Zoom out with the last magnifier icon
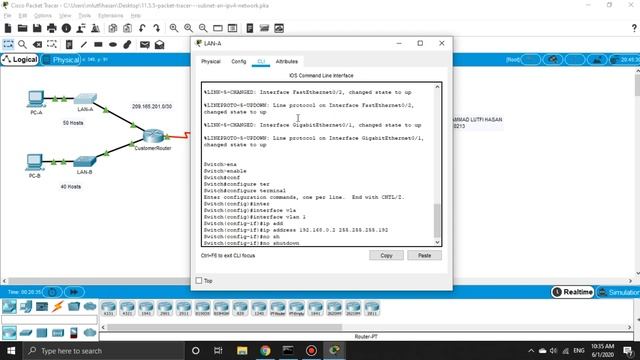The height and width of the screenshot is (360, 640). pyautogui.click(x=203, y=28)
